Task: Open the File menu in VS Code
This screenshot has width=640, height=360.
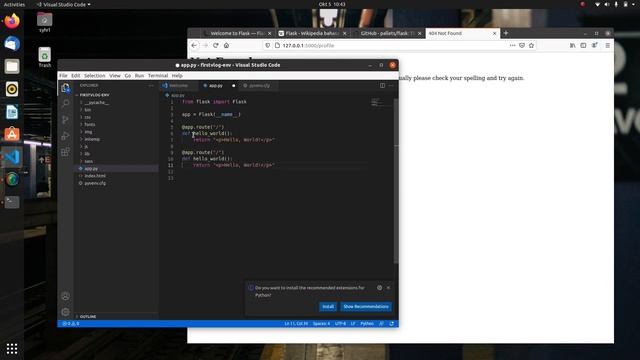Action: pyautogui.click(x=63, y=76)
